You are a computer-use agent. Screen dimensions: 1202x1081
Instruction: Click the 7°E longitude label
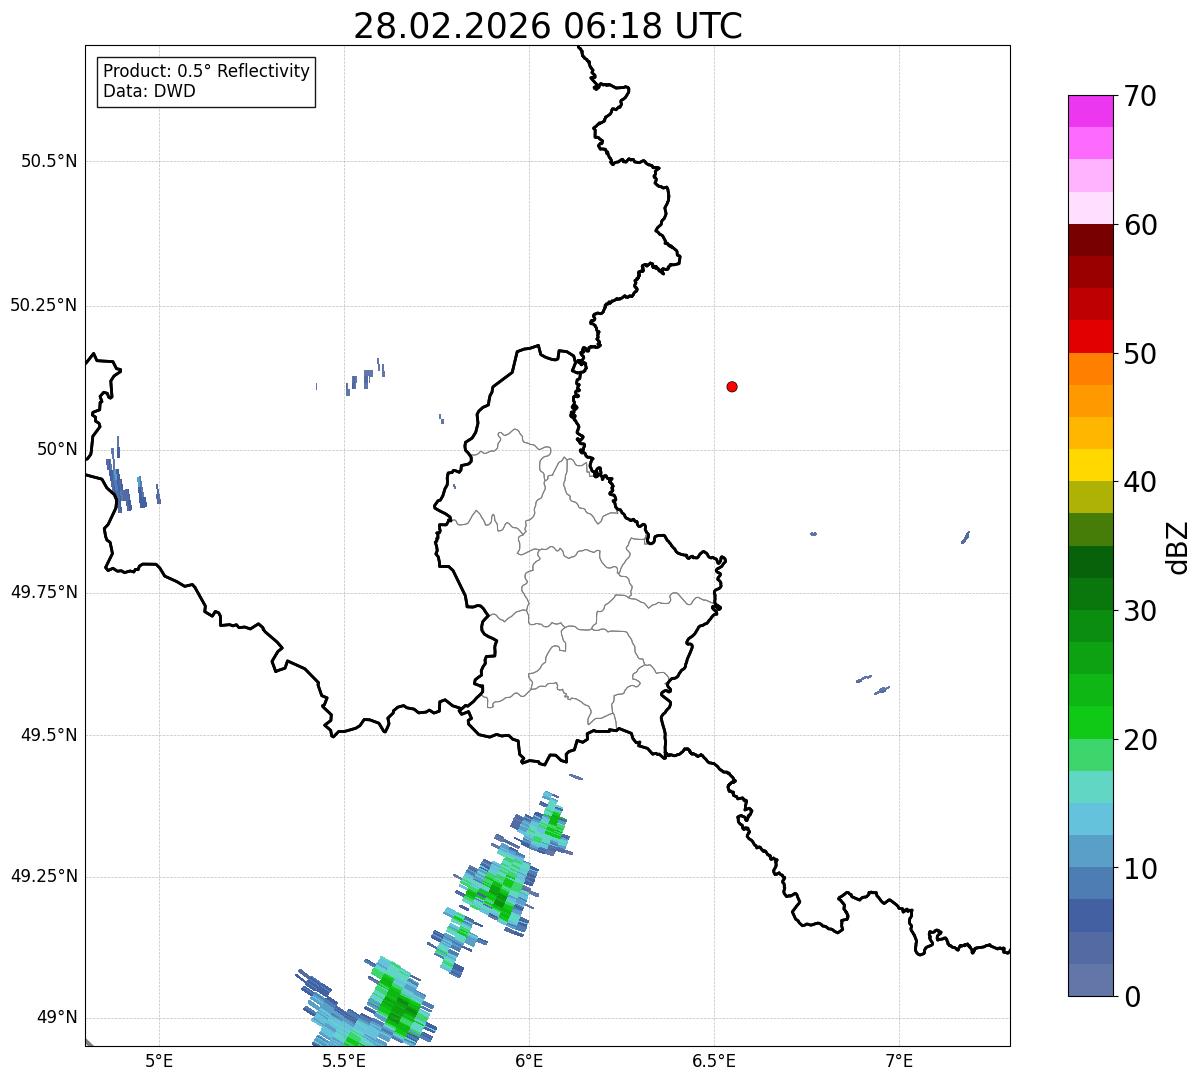[x=899, y=1061]
